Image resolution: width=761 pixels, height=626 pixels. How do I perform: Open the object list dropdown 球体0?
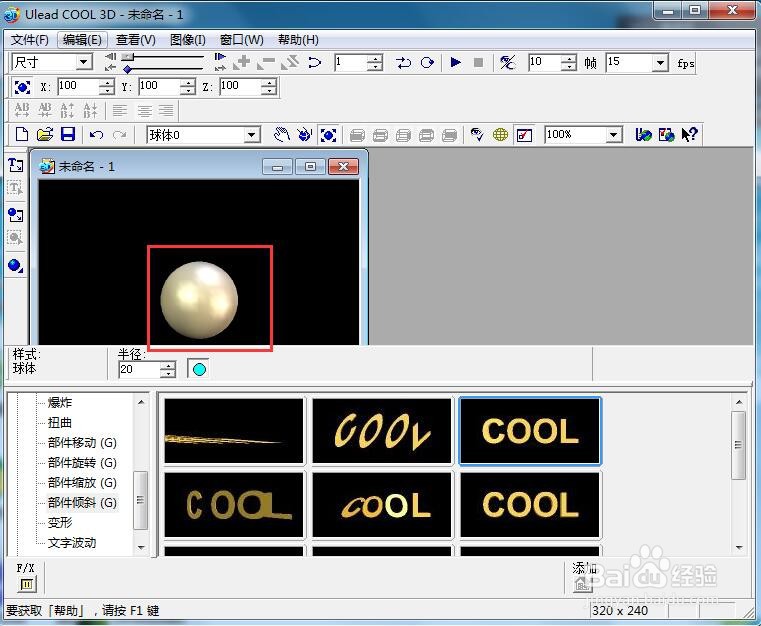point(252,135)
